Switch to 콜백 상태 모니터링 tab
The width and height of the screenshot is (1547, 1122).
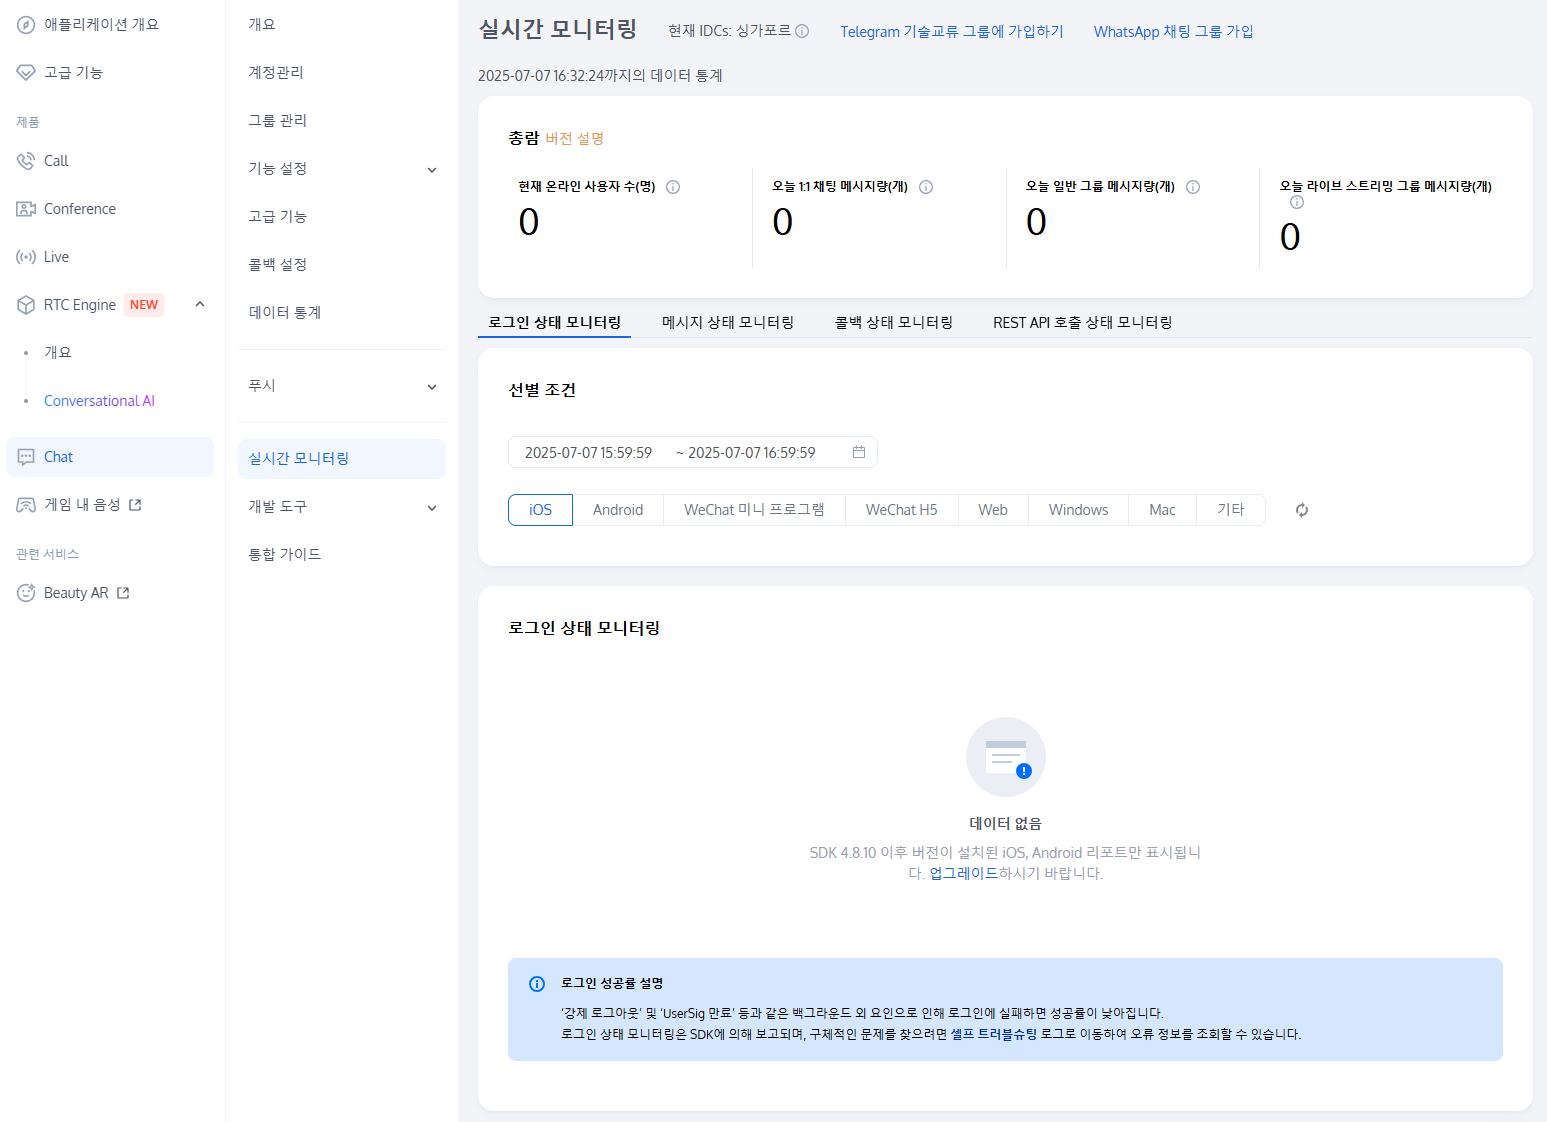pyautogui.click(x=894, y=322)
